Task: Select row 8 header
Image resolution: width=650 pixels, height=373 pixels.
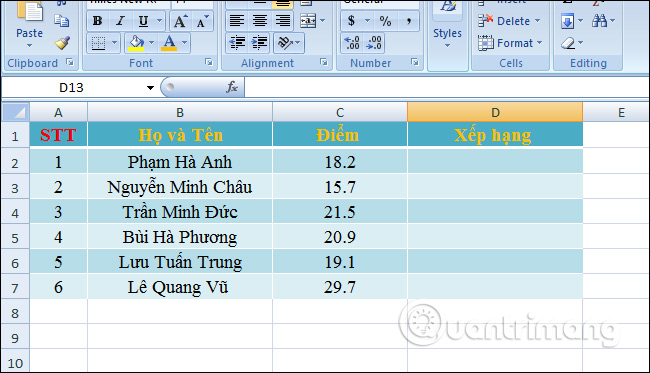Action: tap(15, 313)
